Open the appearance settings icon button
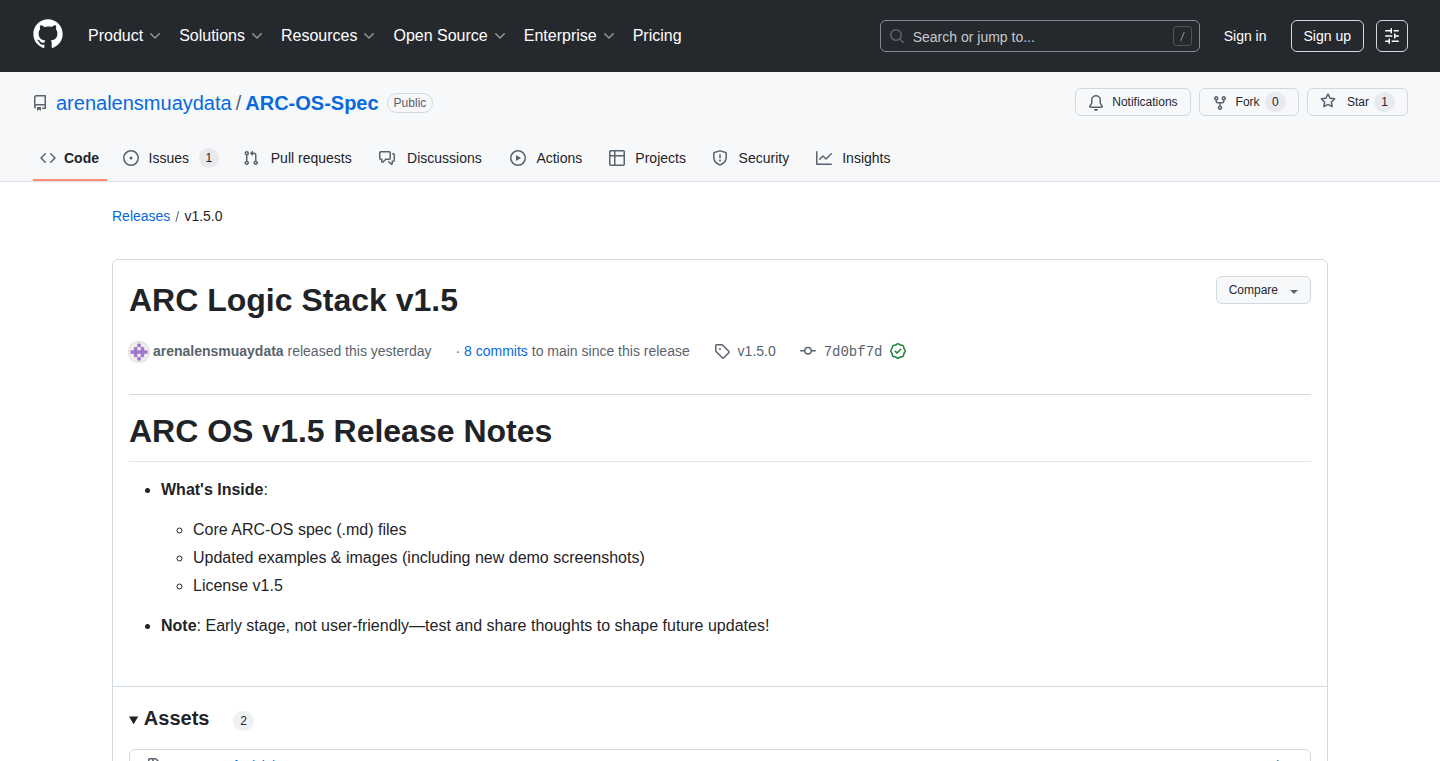This screenshot has width=1440, height=761. 1392,36
